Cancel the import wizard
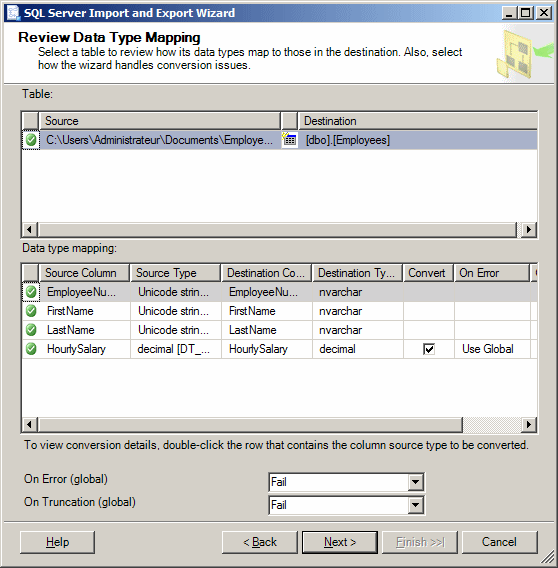Image resolution: width=558 pixels, height=568 pixels. pyautogui.click(x=499, y=542)
